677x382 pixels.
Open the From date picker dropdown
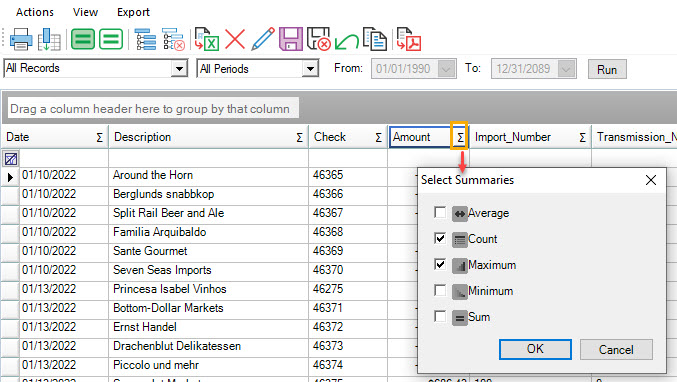[446, 69]
